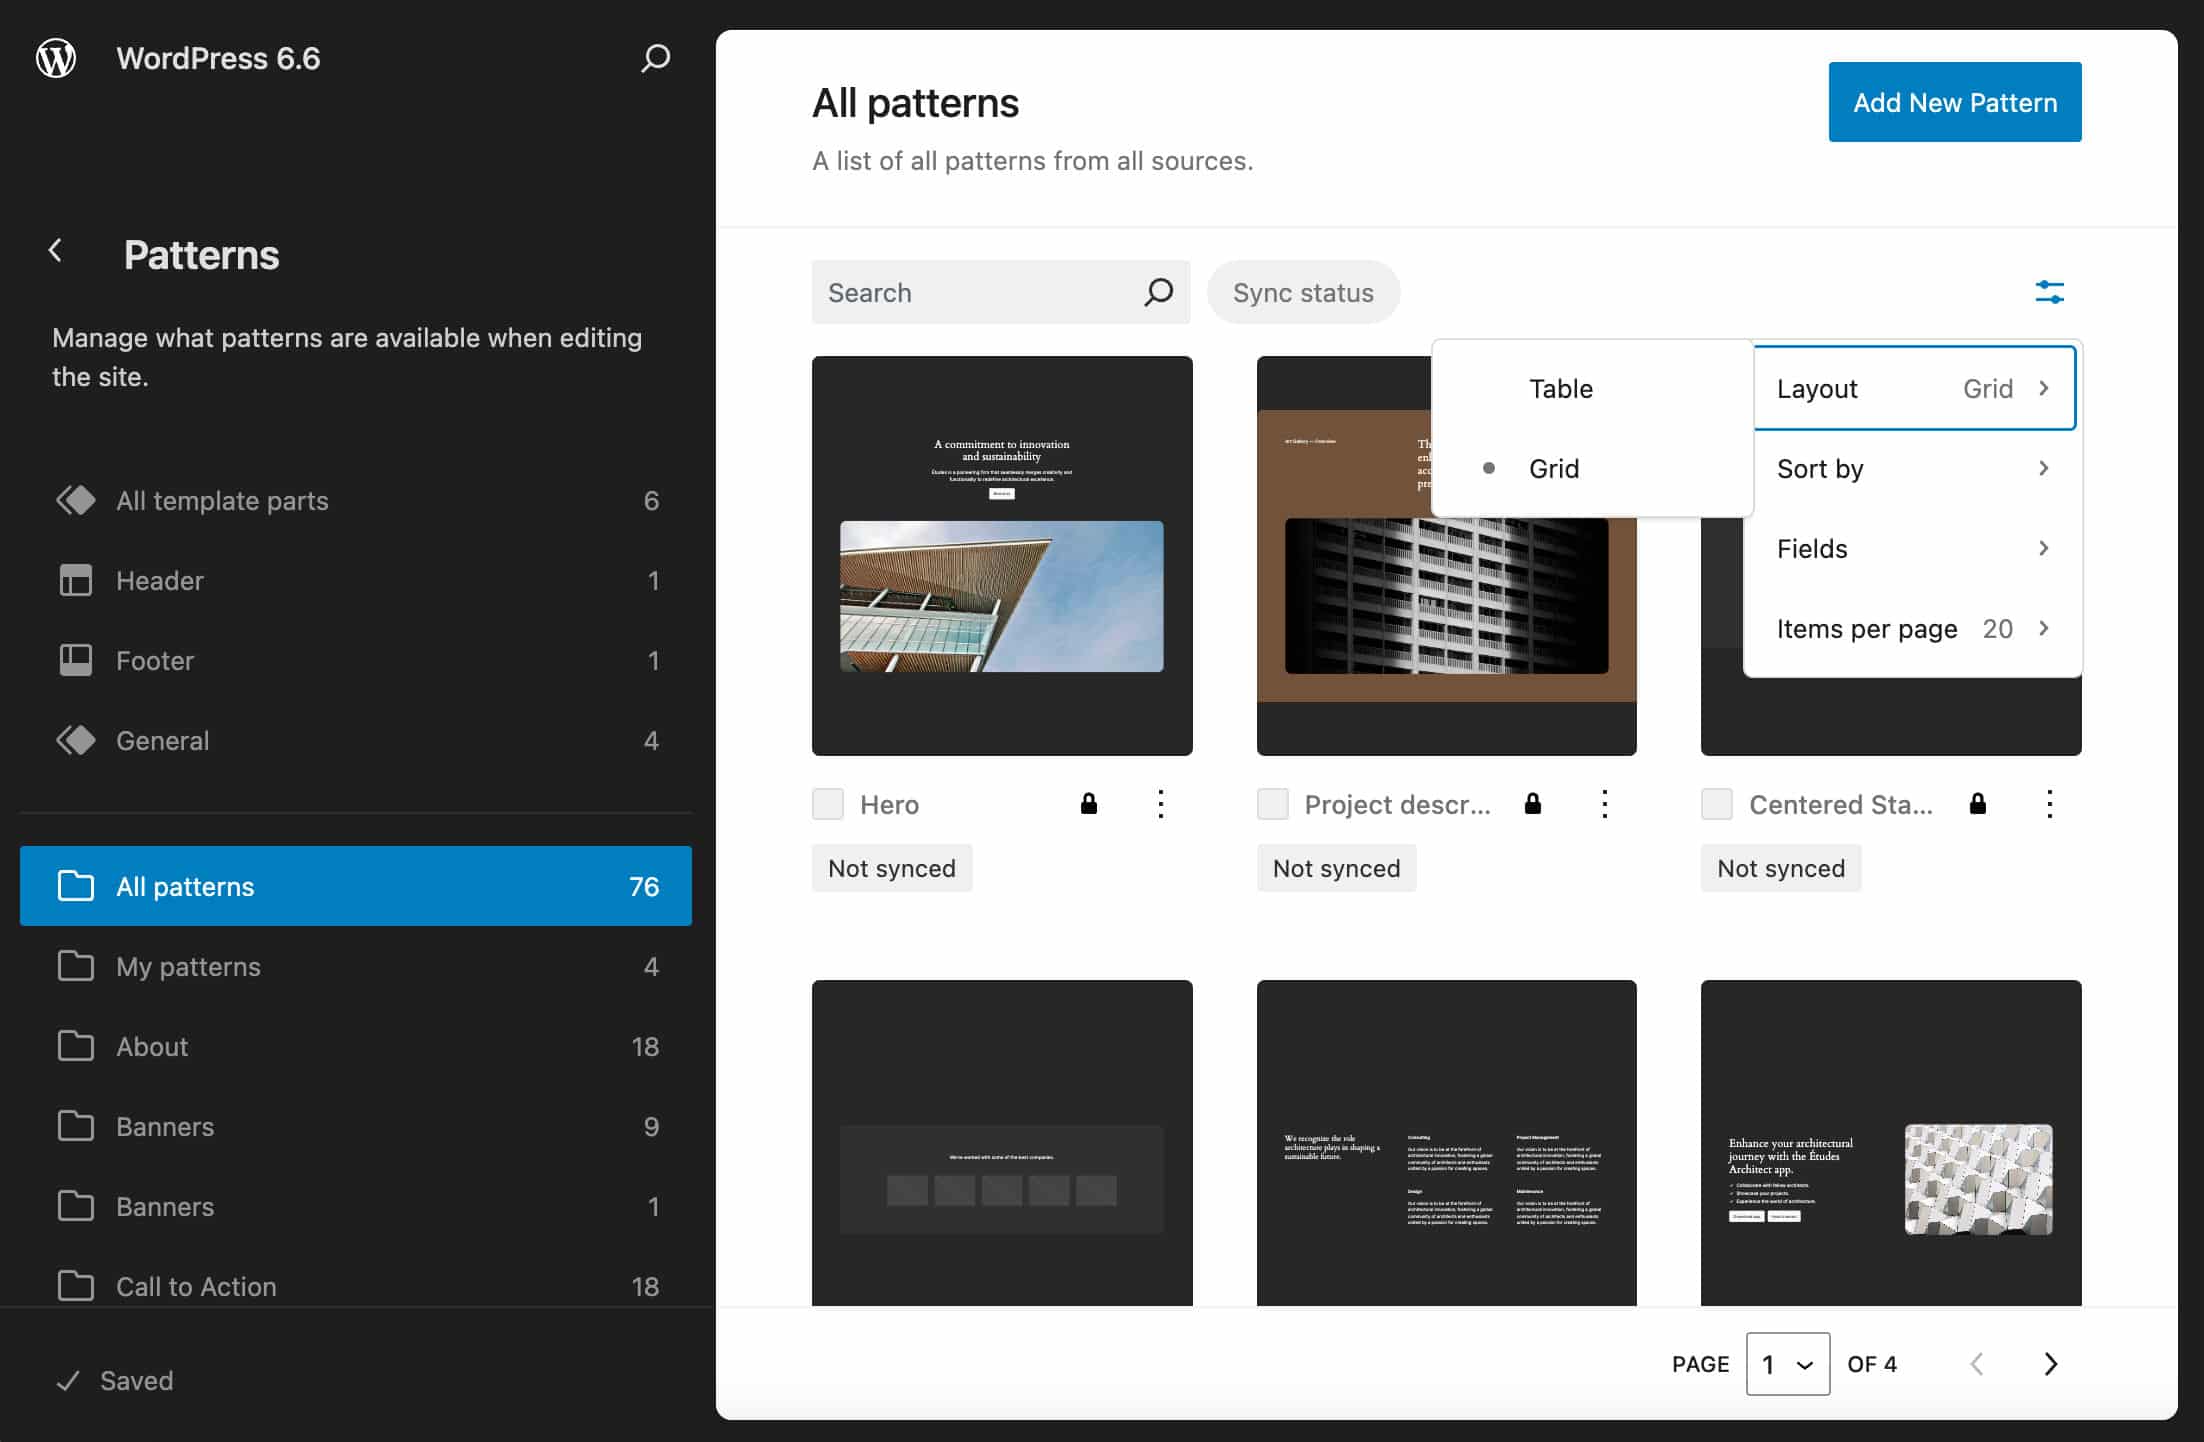Click the lock icon on the Hero pattern
2204x1442 pixels.
point(1089,803)
